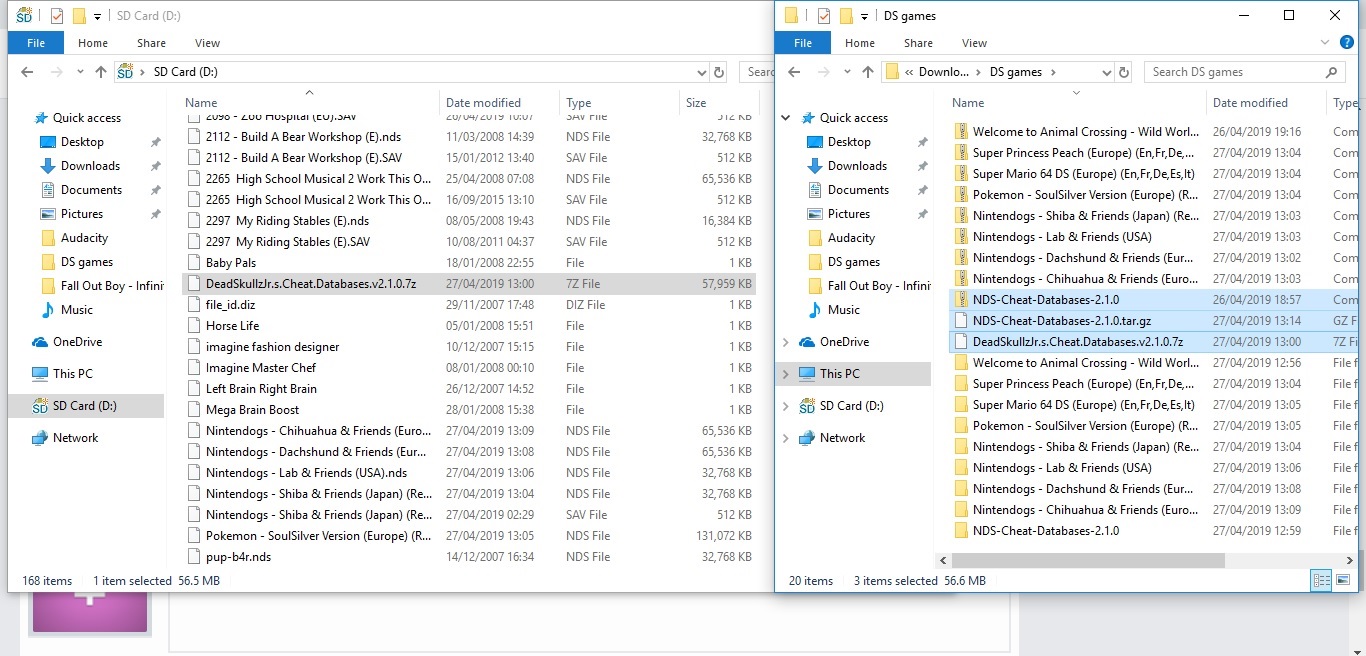Viewport: 1366px width, 656px height.
Task: Open File tab in SD Card window
Action: 36,43
